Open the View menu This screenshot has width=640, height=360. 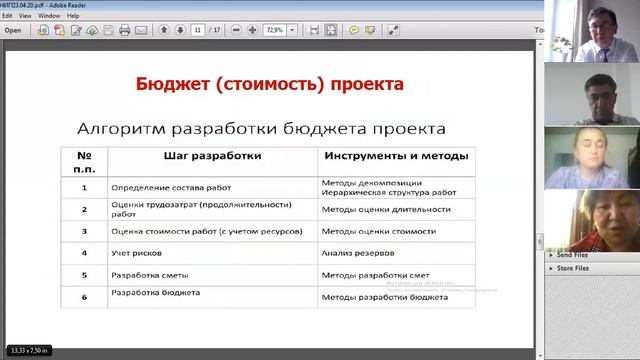click(x=25, y=16)
